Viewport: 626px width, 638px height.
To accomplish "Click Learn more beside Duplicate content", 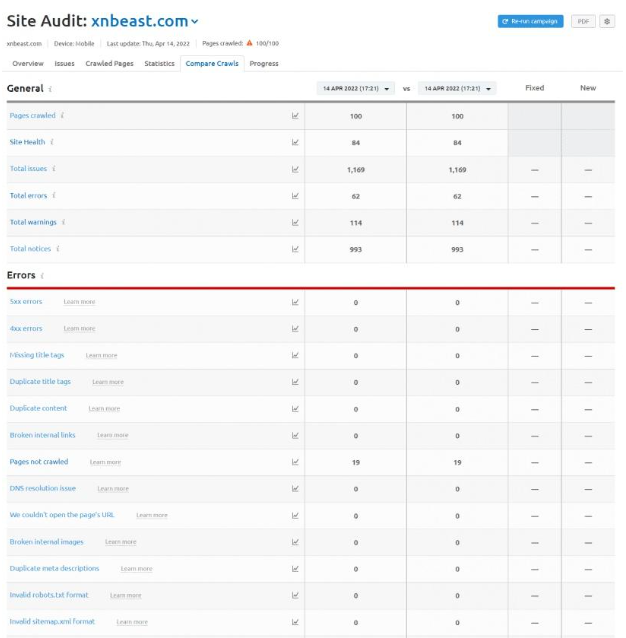I will pos(104,409).
